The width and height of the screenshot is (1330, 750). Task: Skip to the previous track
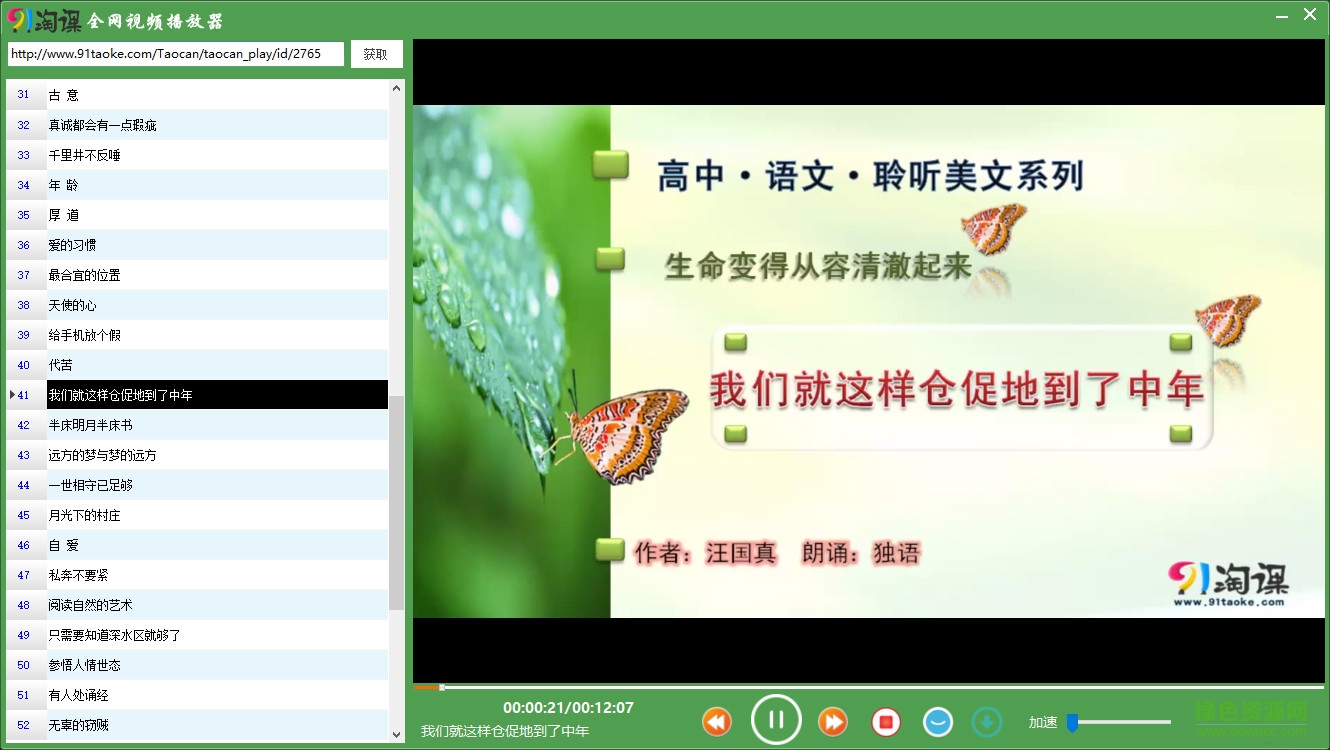click(716, 720)
